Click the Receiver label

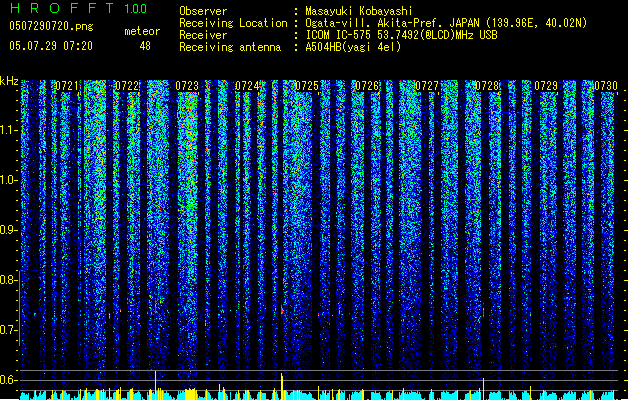[x=203, y=35]
